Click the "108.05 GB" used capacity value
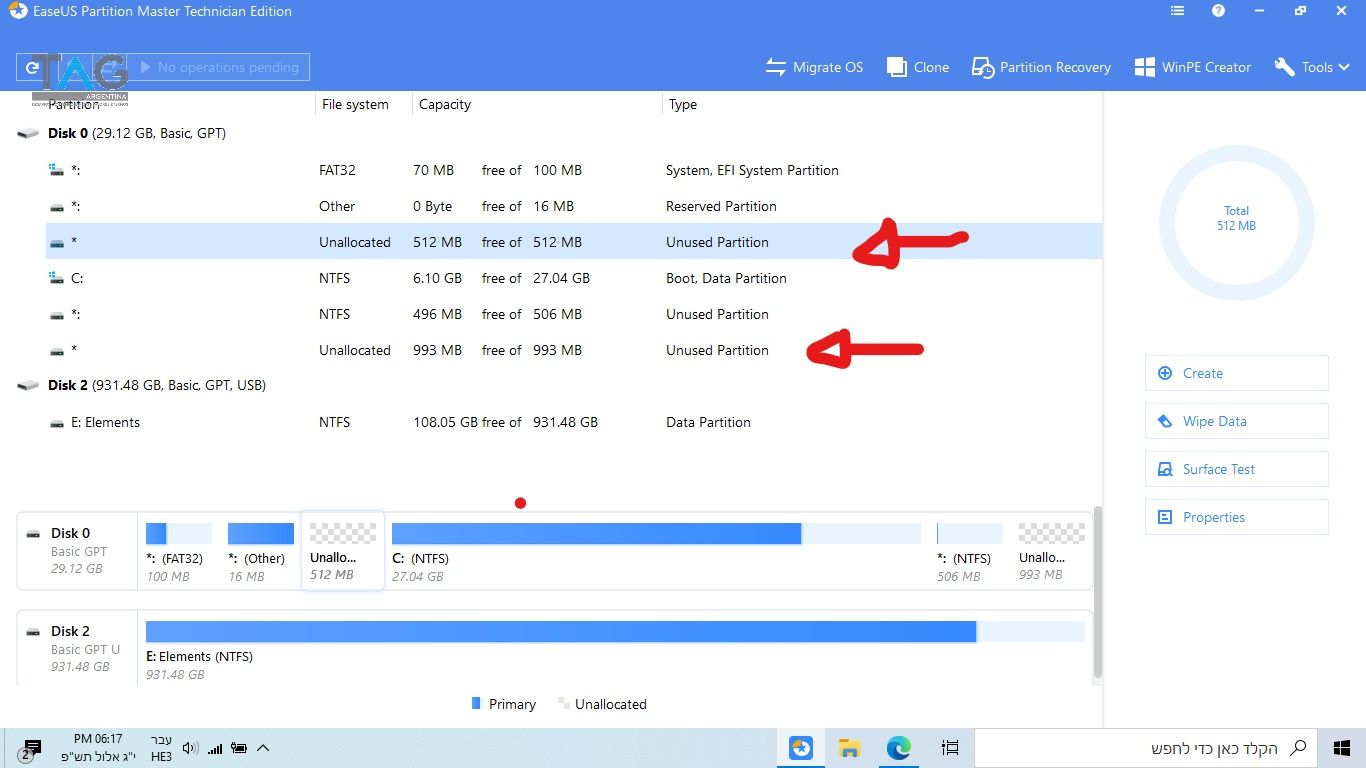This screenshot has height=768, width=1366. pyautogui.click(x=445, y=422)
